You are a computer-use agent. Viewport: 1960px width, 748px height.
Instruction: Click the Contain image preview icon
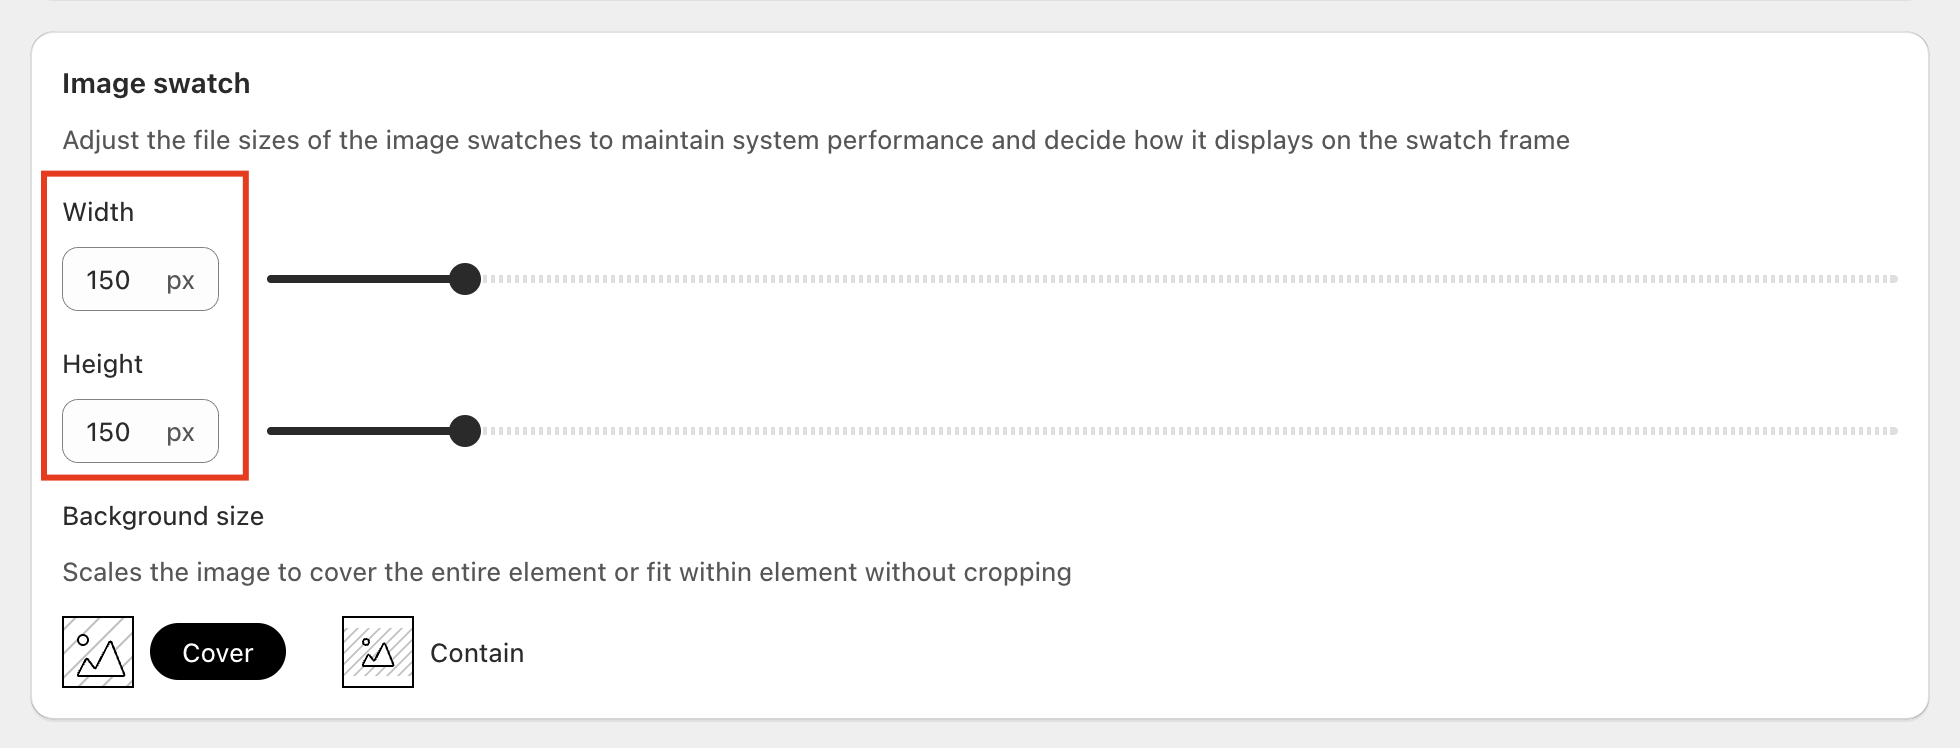click(x=378, y=652)
